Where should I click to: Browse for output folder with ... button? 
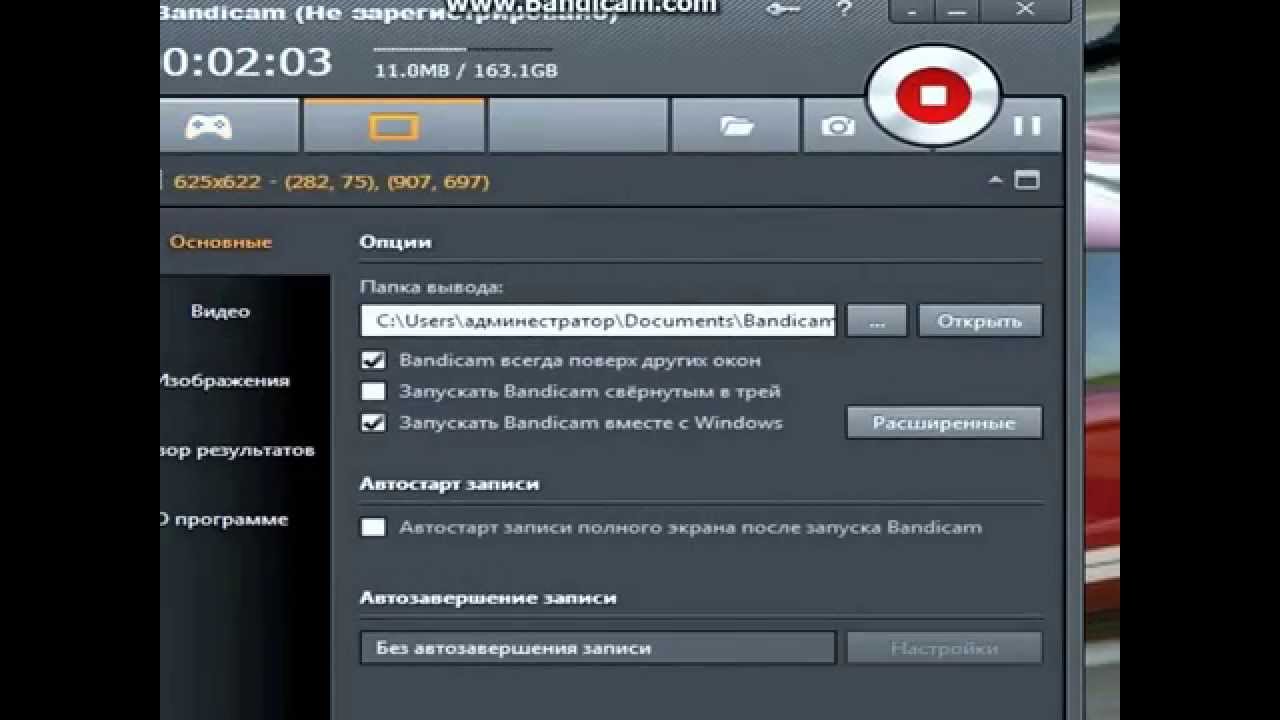pyautogui.click(x=877, y=321)
